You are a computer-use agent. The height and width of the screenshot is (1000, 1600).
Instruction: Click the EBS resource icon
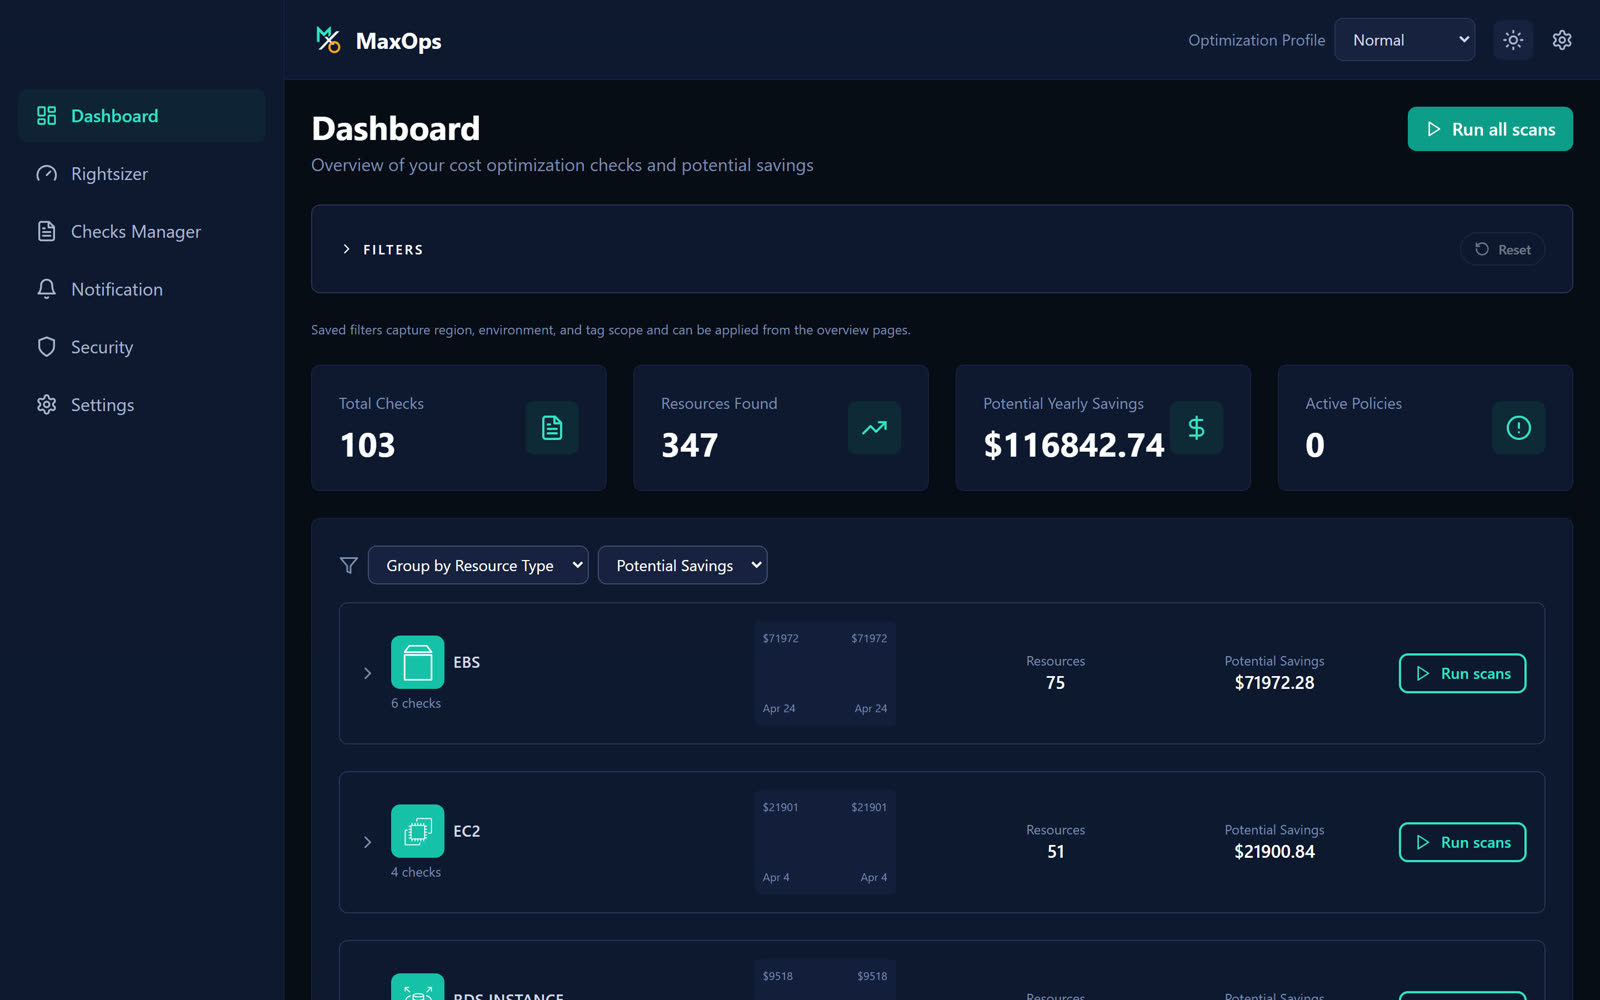coord(417,662)
